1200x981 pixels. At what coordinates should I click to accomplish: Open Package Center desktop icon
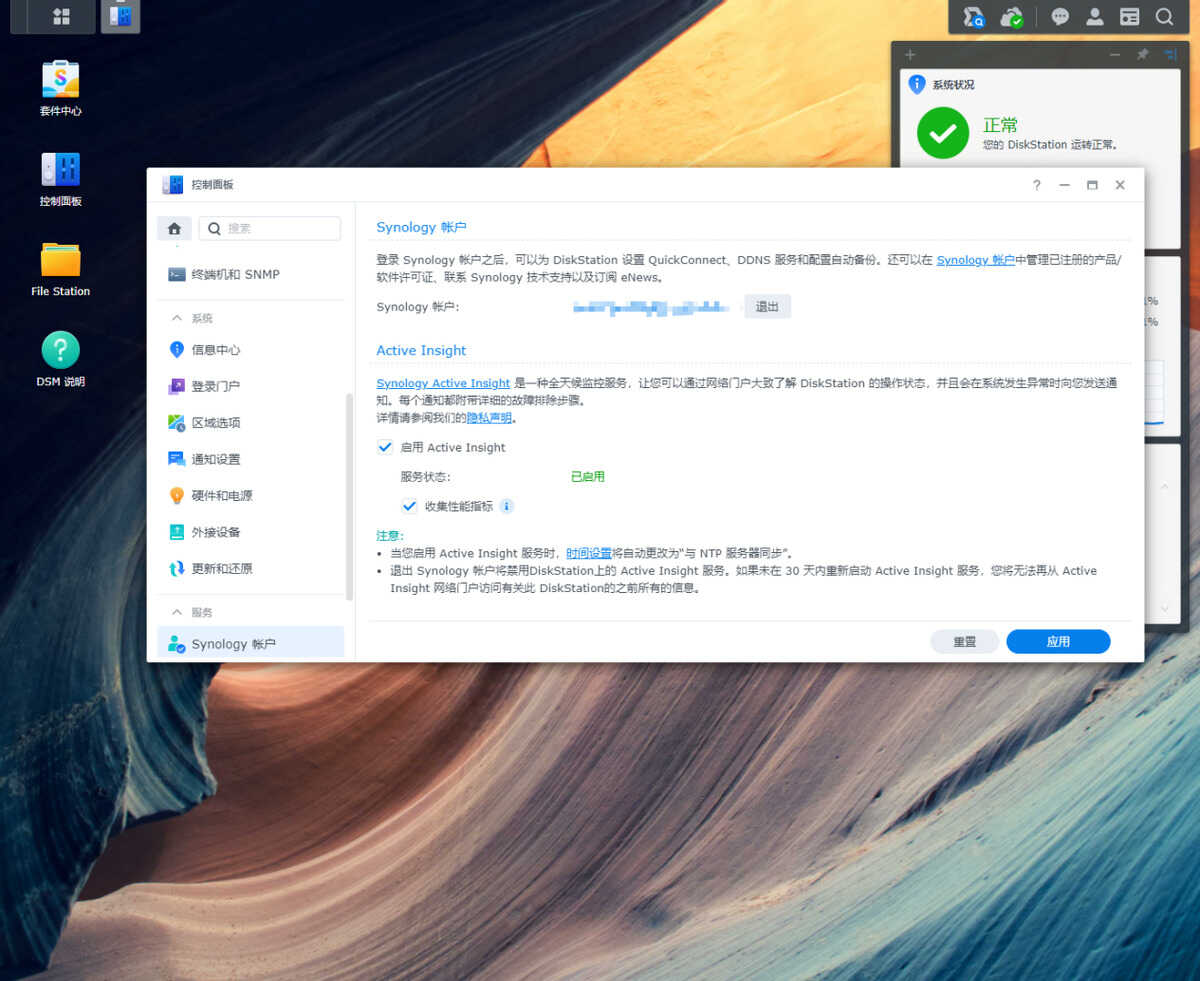click(x=60, y=79)
